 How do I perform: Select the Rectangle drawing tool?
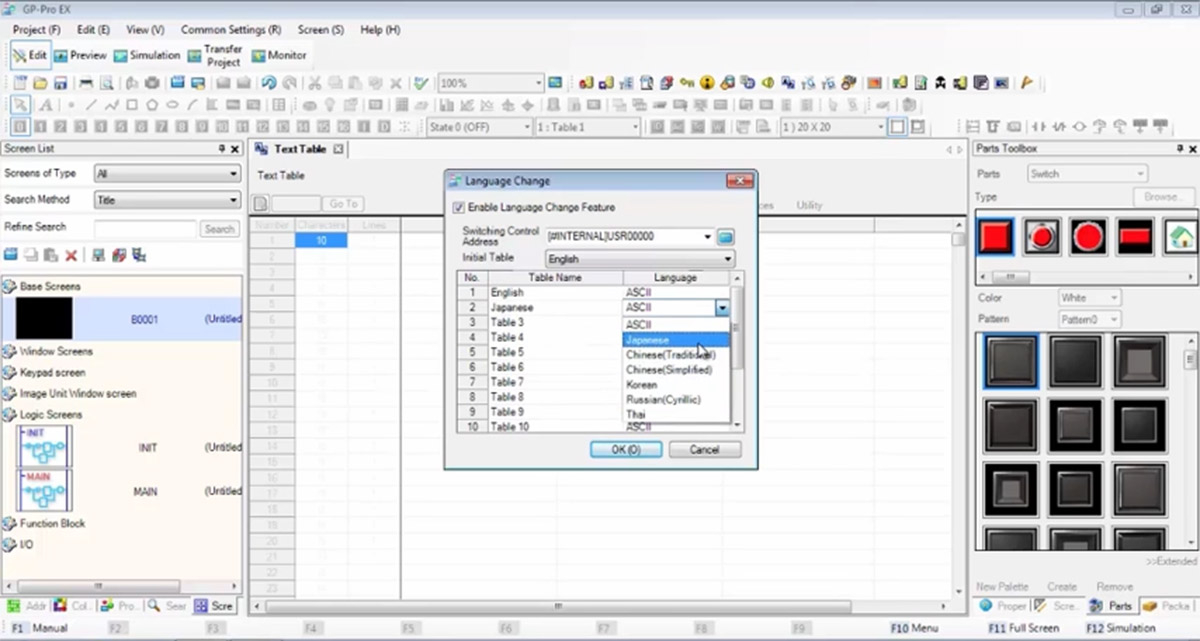point(131,105)
